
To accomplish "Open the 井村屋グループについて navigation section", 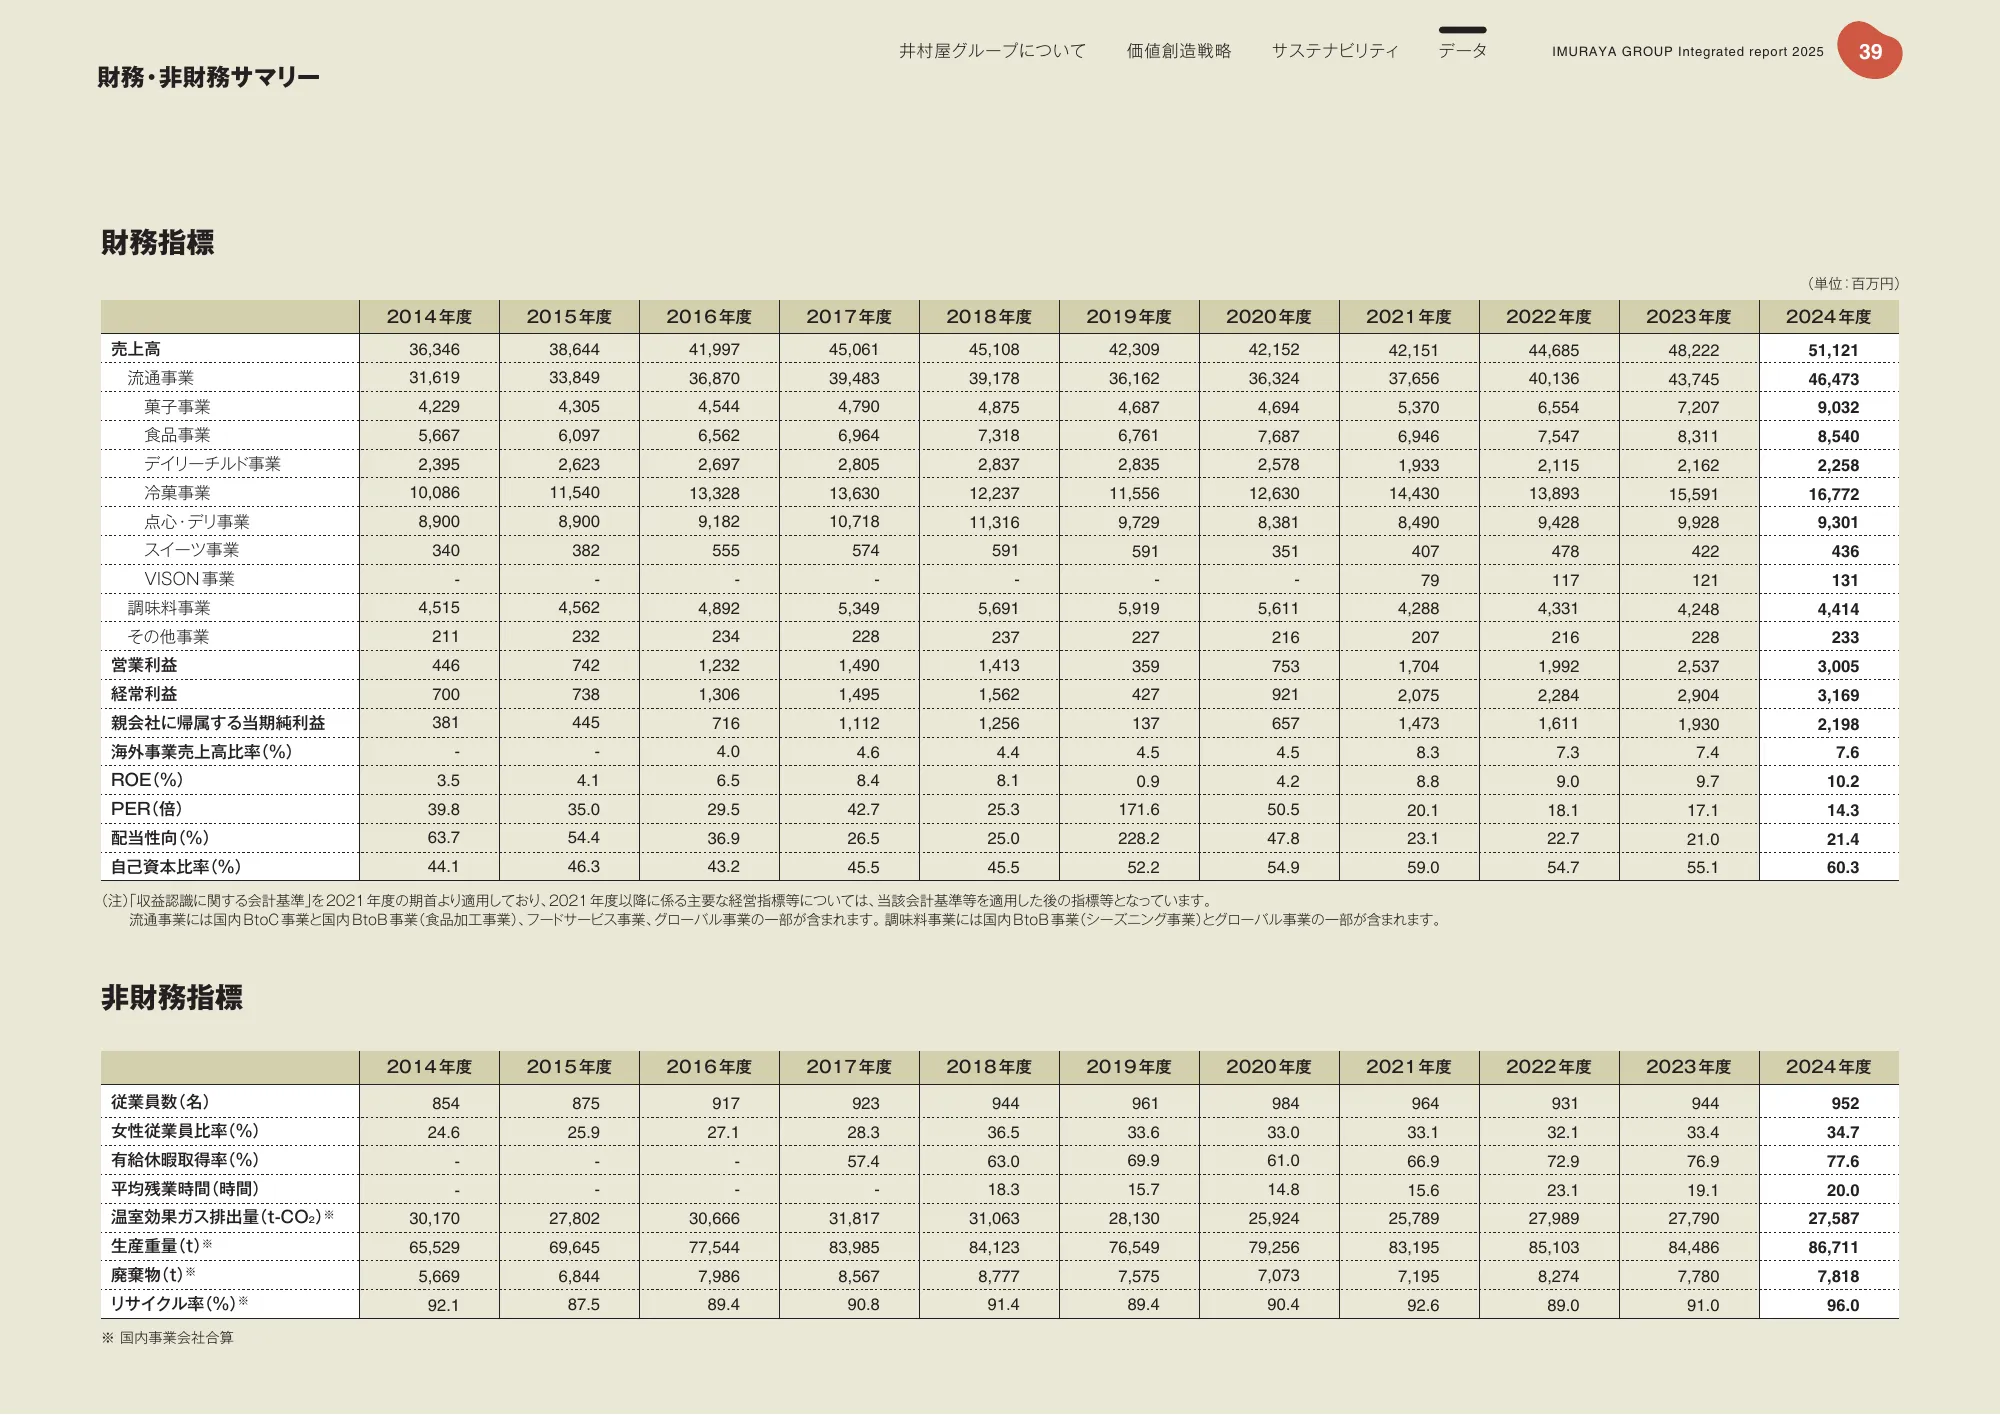I will click(992, 51).
